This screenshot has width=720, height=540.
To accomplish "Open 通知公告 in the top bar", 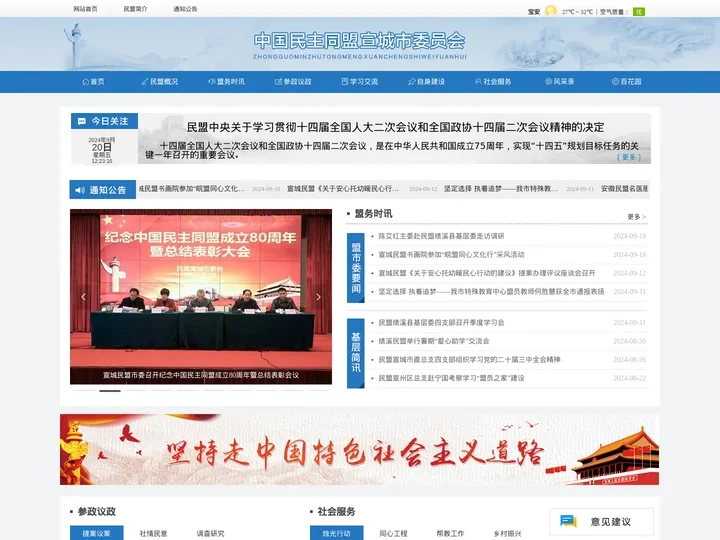I will point(186,9).
